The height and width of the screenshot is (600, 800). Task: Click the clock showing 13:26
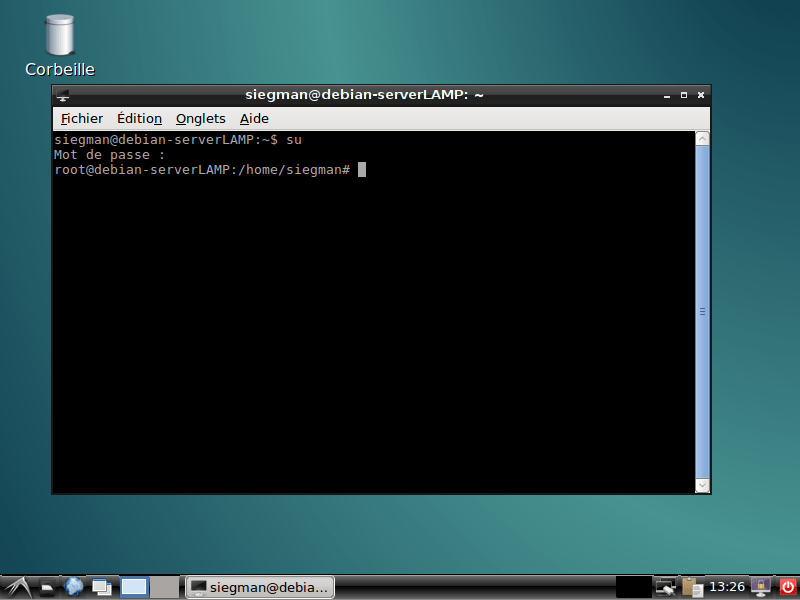coord(727,586)
